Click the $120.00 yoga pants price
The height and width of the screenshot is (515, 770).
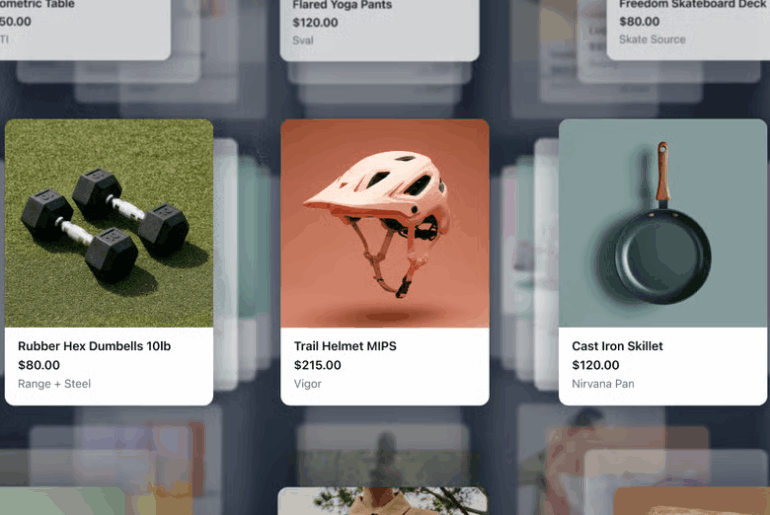tap(315, 23)
